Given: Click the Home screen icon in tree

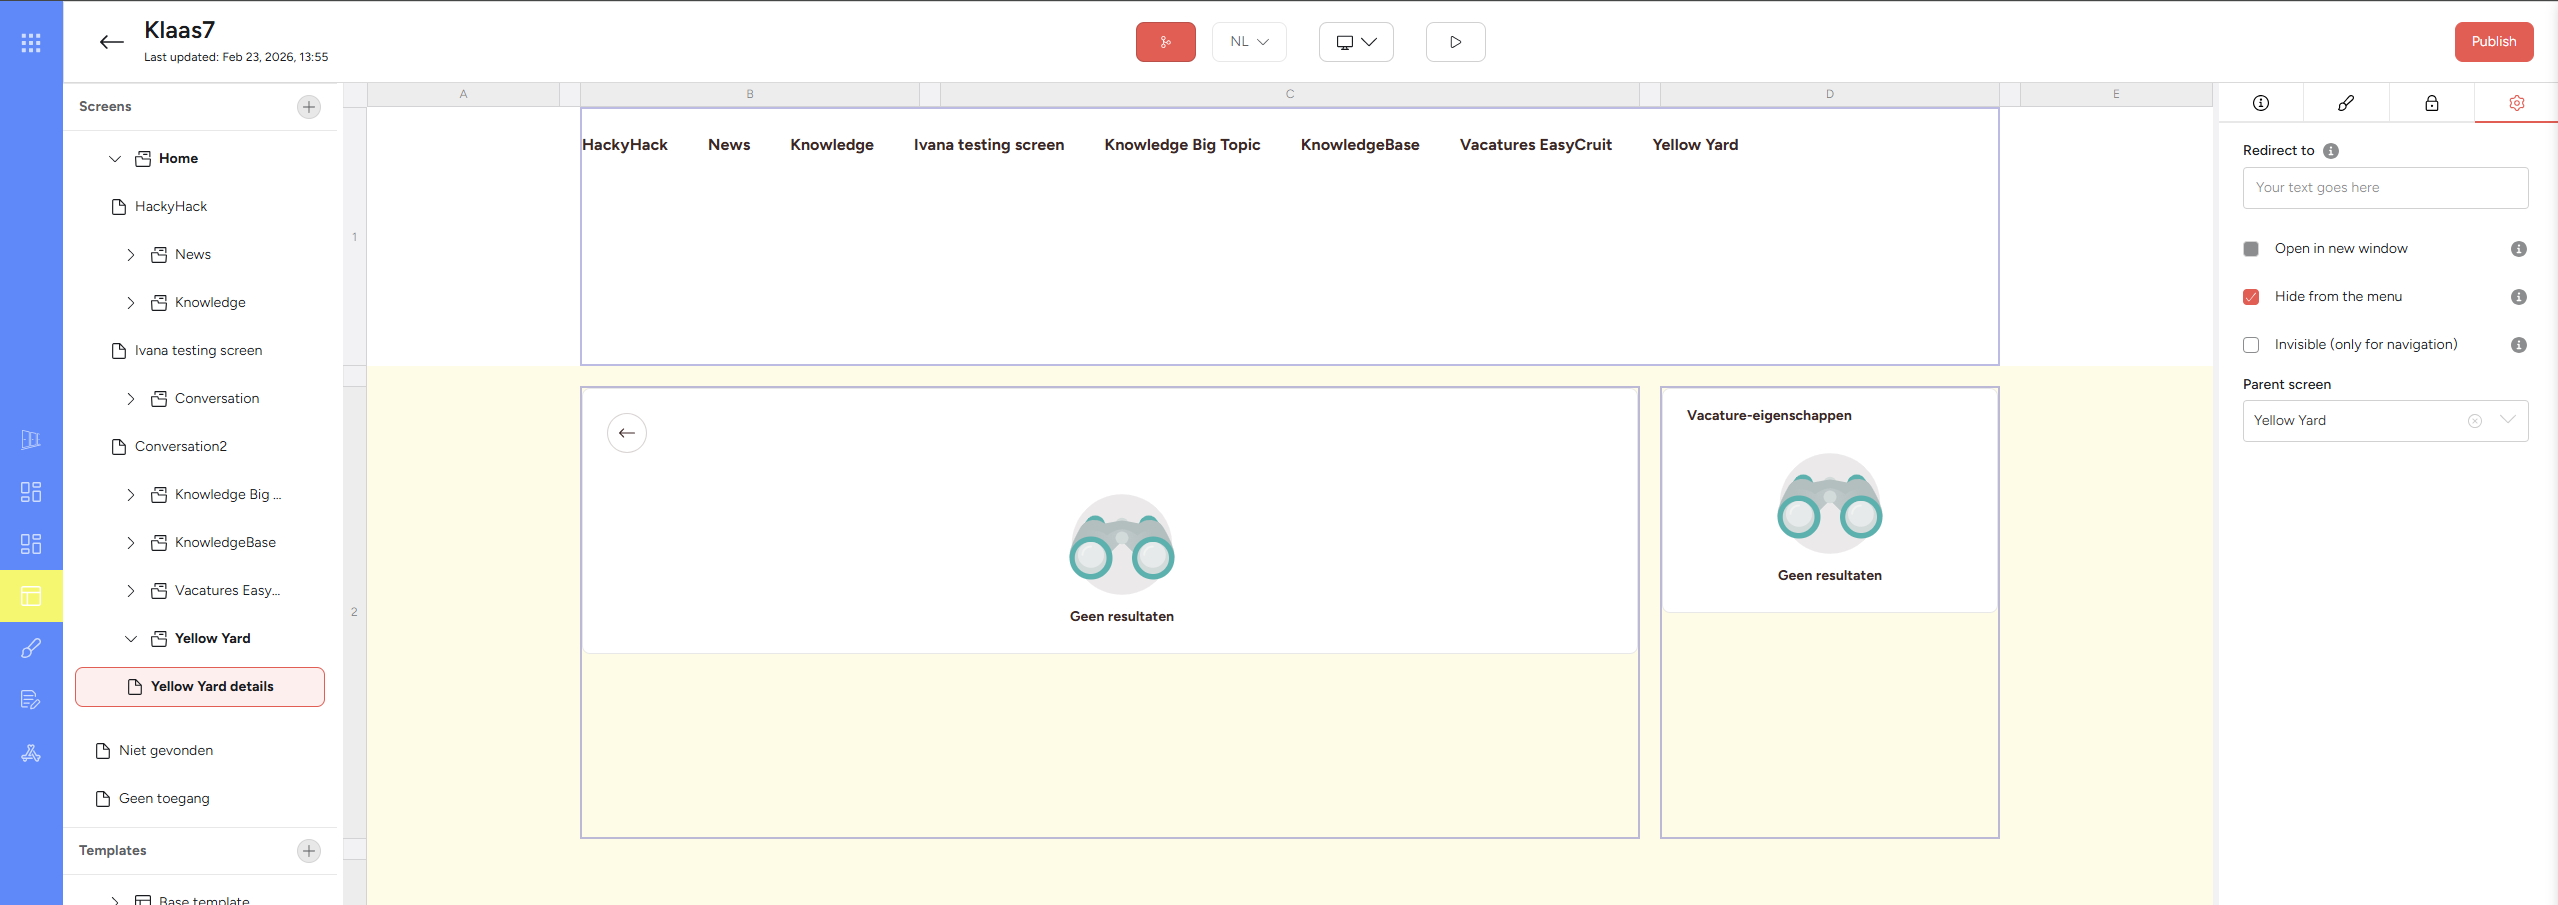Looking at the screenshot, I should coord(143,159).
